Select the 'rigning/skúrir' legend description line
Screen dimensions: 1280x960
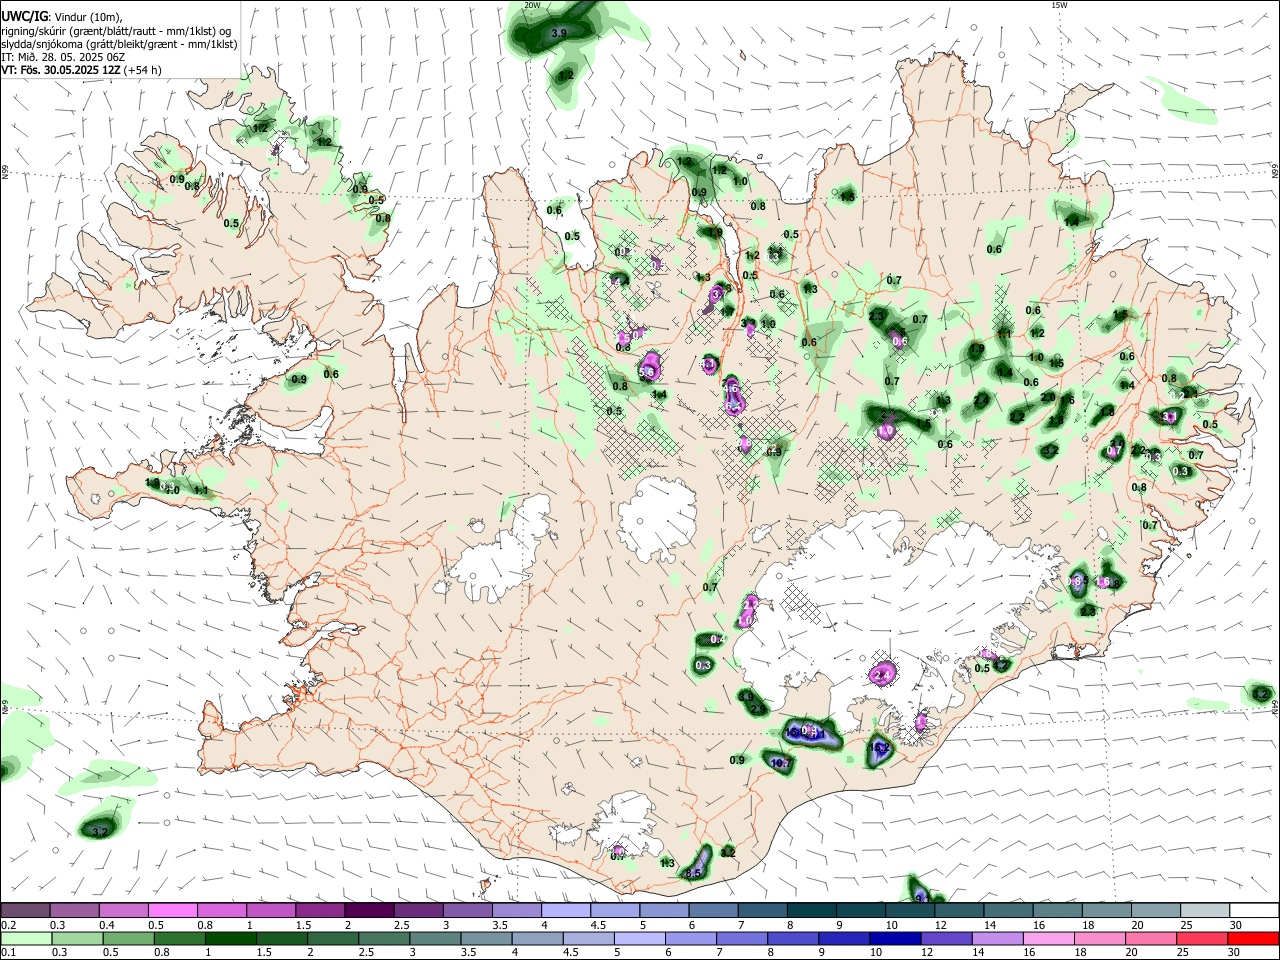click(117, 30)
